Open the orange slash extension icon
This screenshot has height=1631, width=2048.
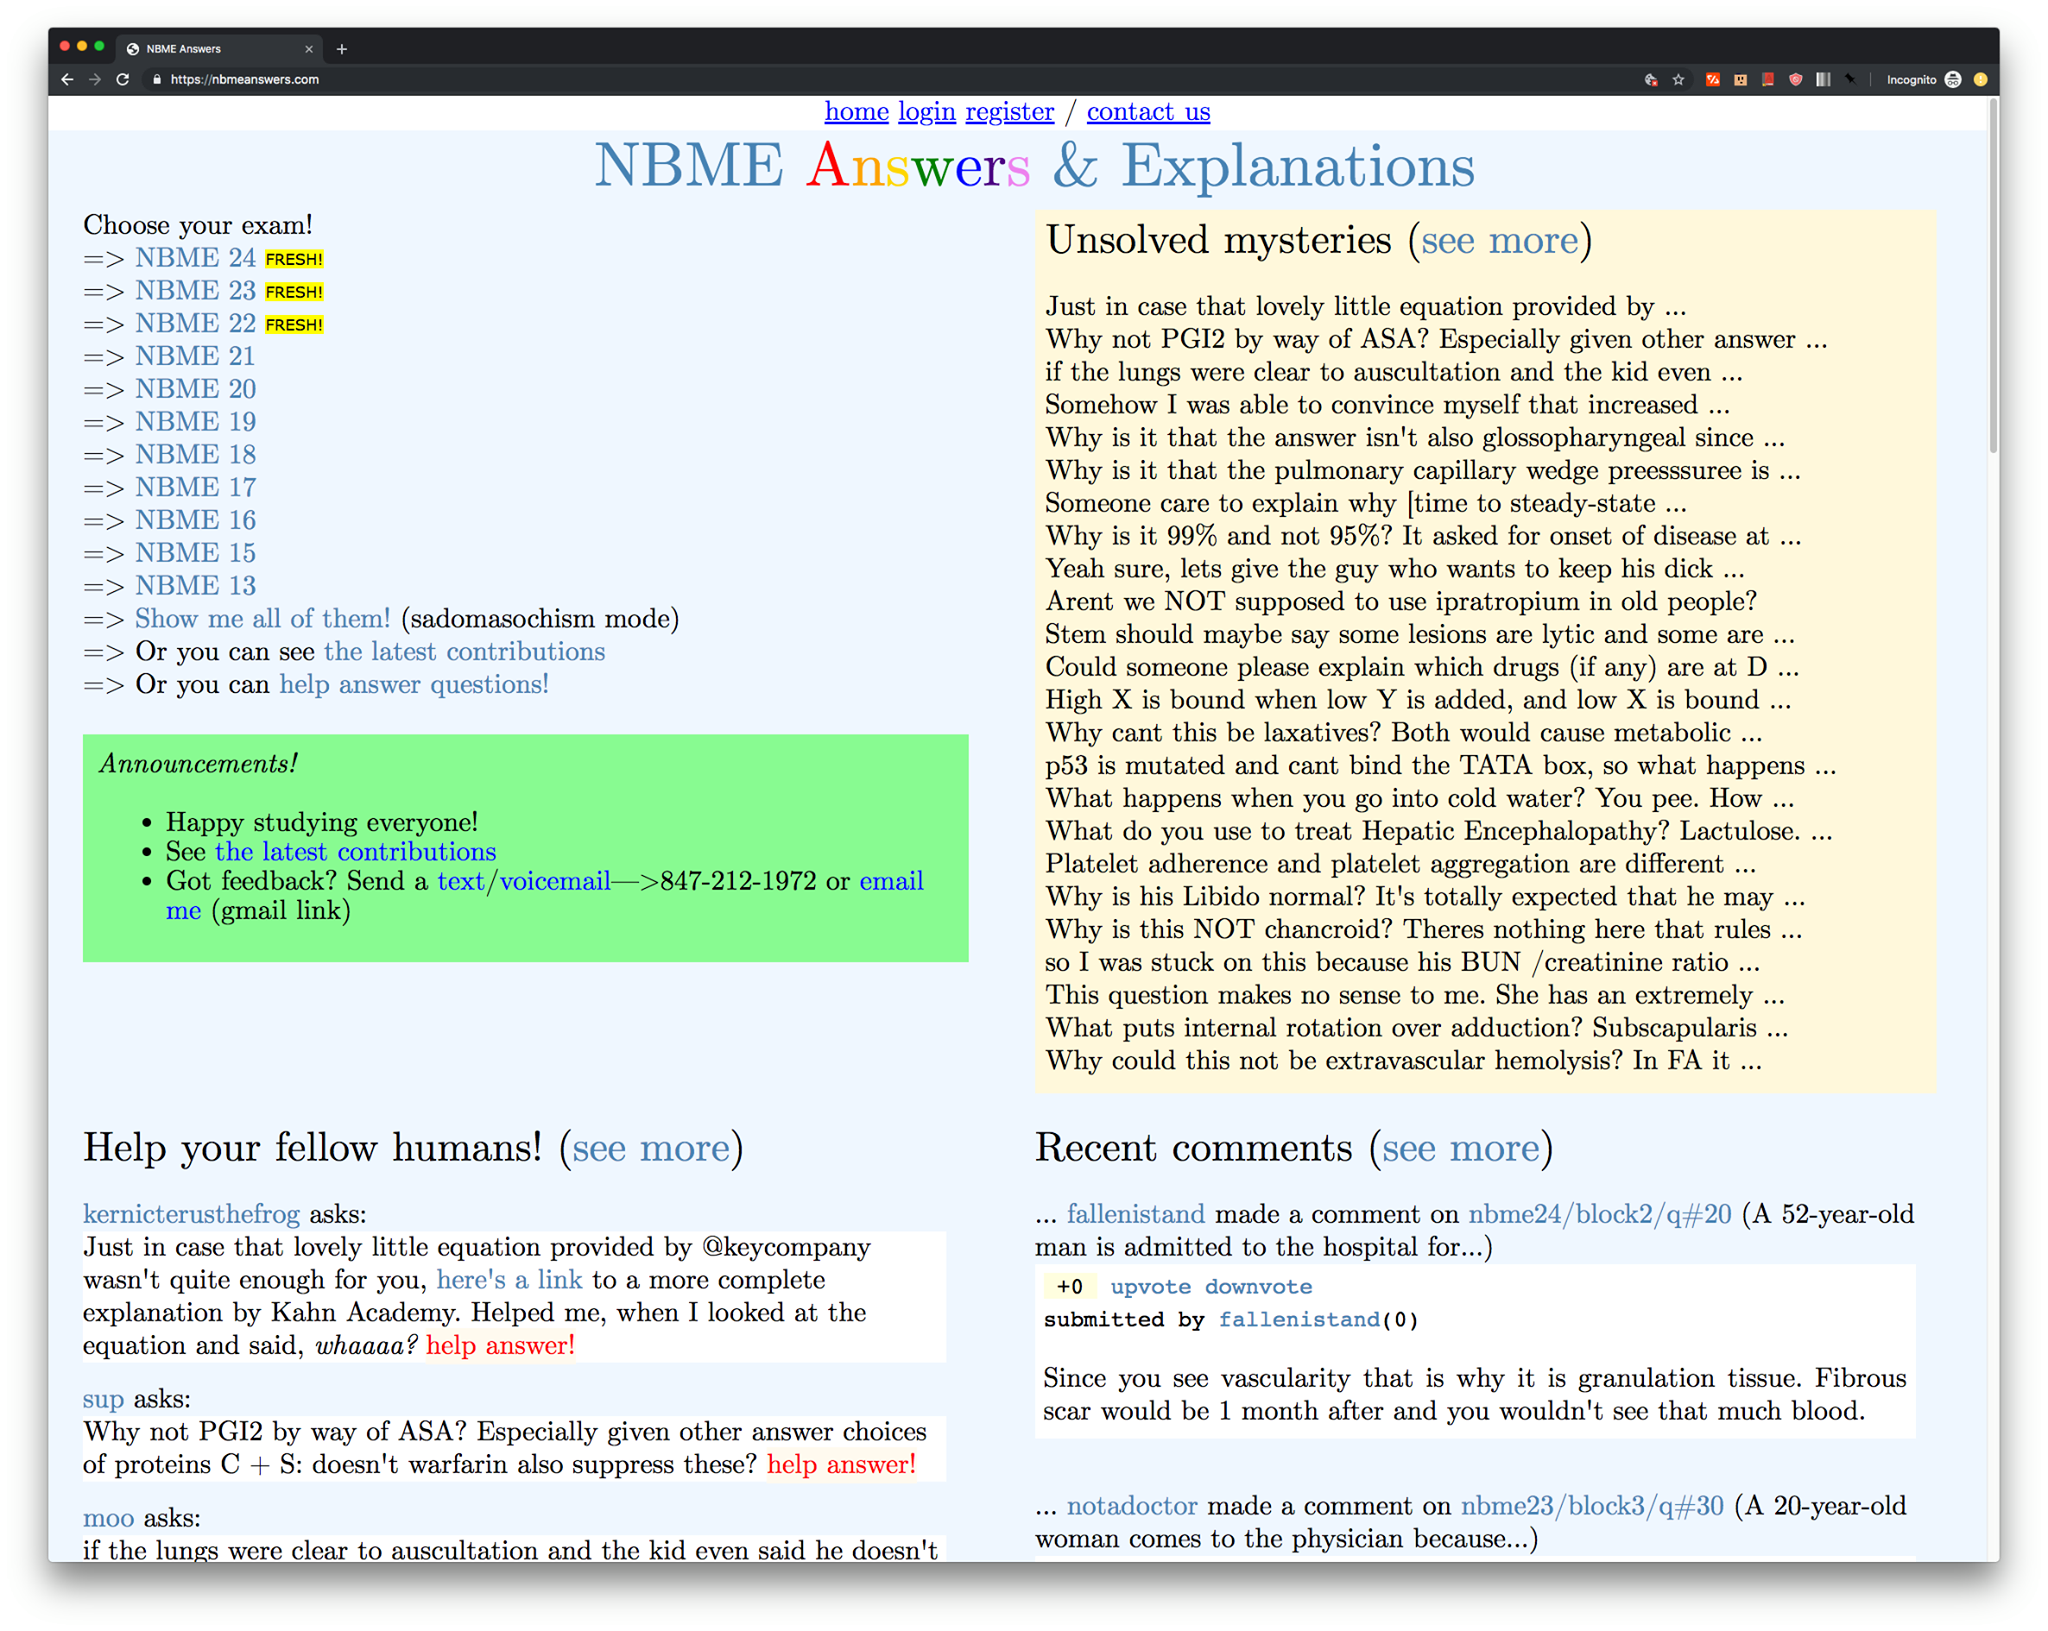[x=1713, y=80]
